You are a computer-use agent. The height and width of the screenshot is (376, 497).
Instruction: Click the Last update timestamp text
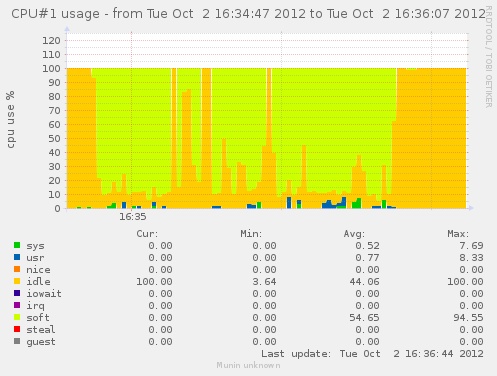(372, 354)
